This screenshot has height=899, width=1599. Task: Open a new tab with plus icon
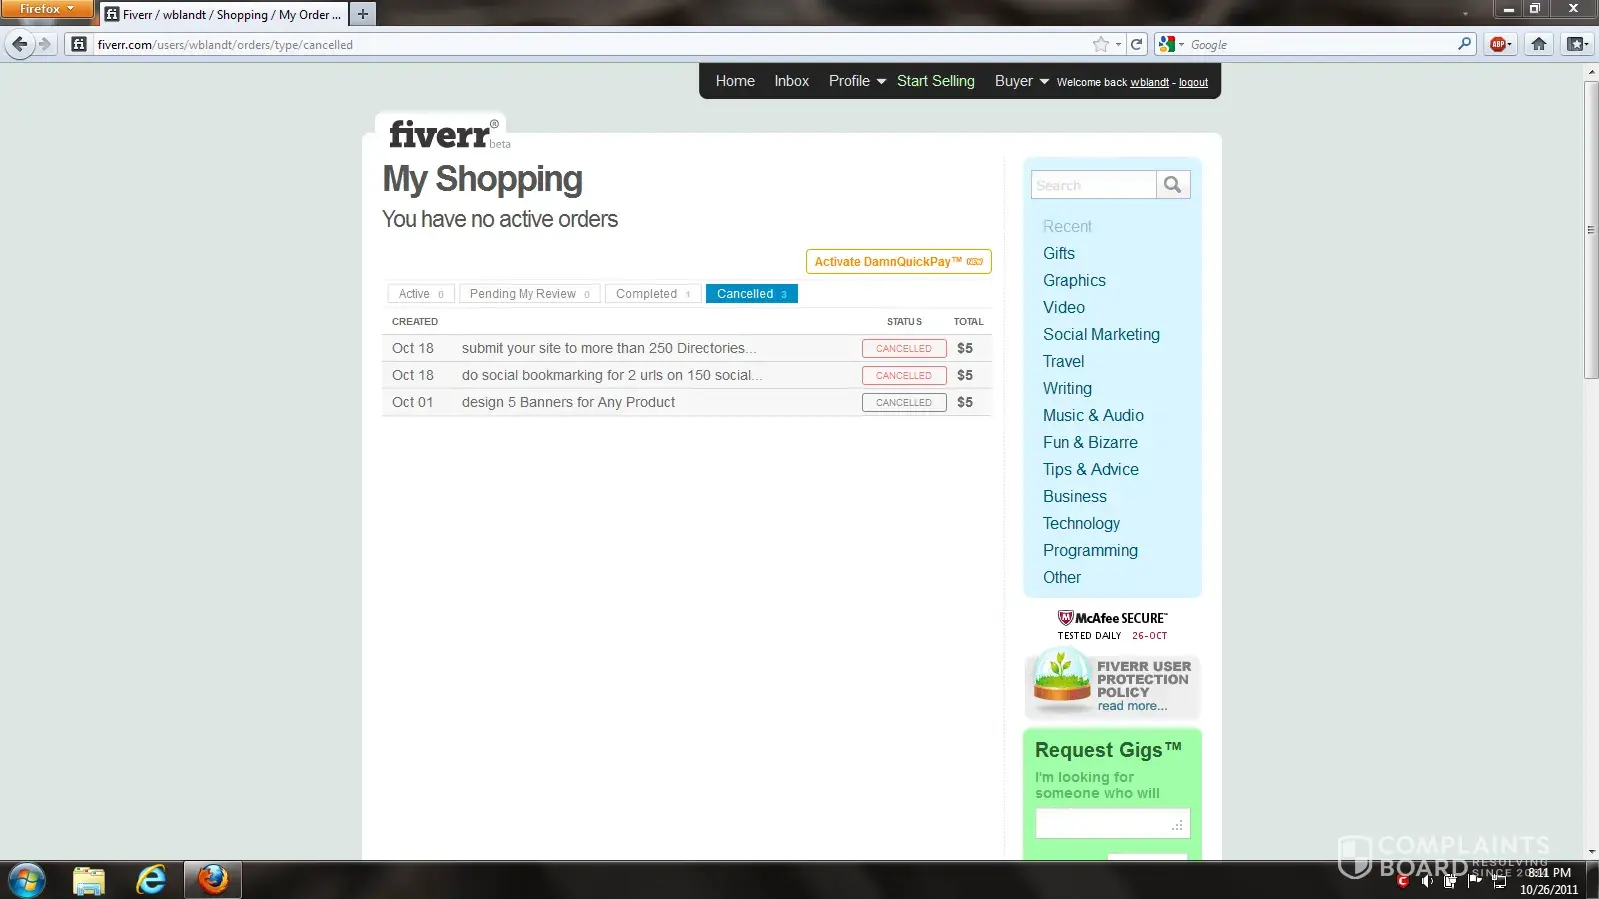363,14
